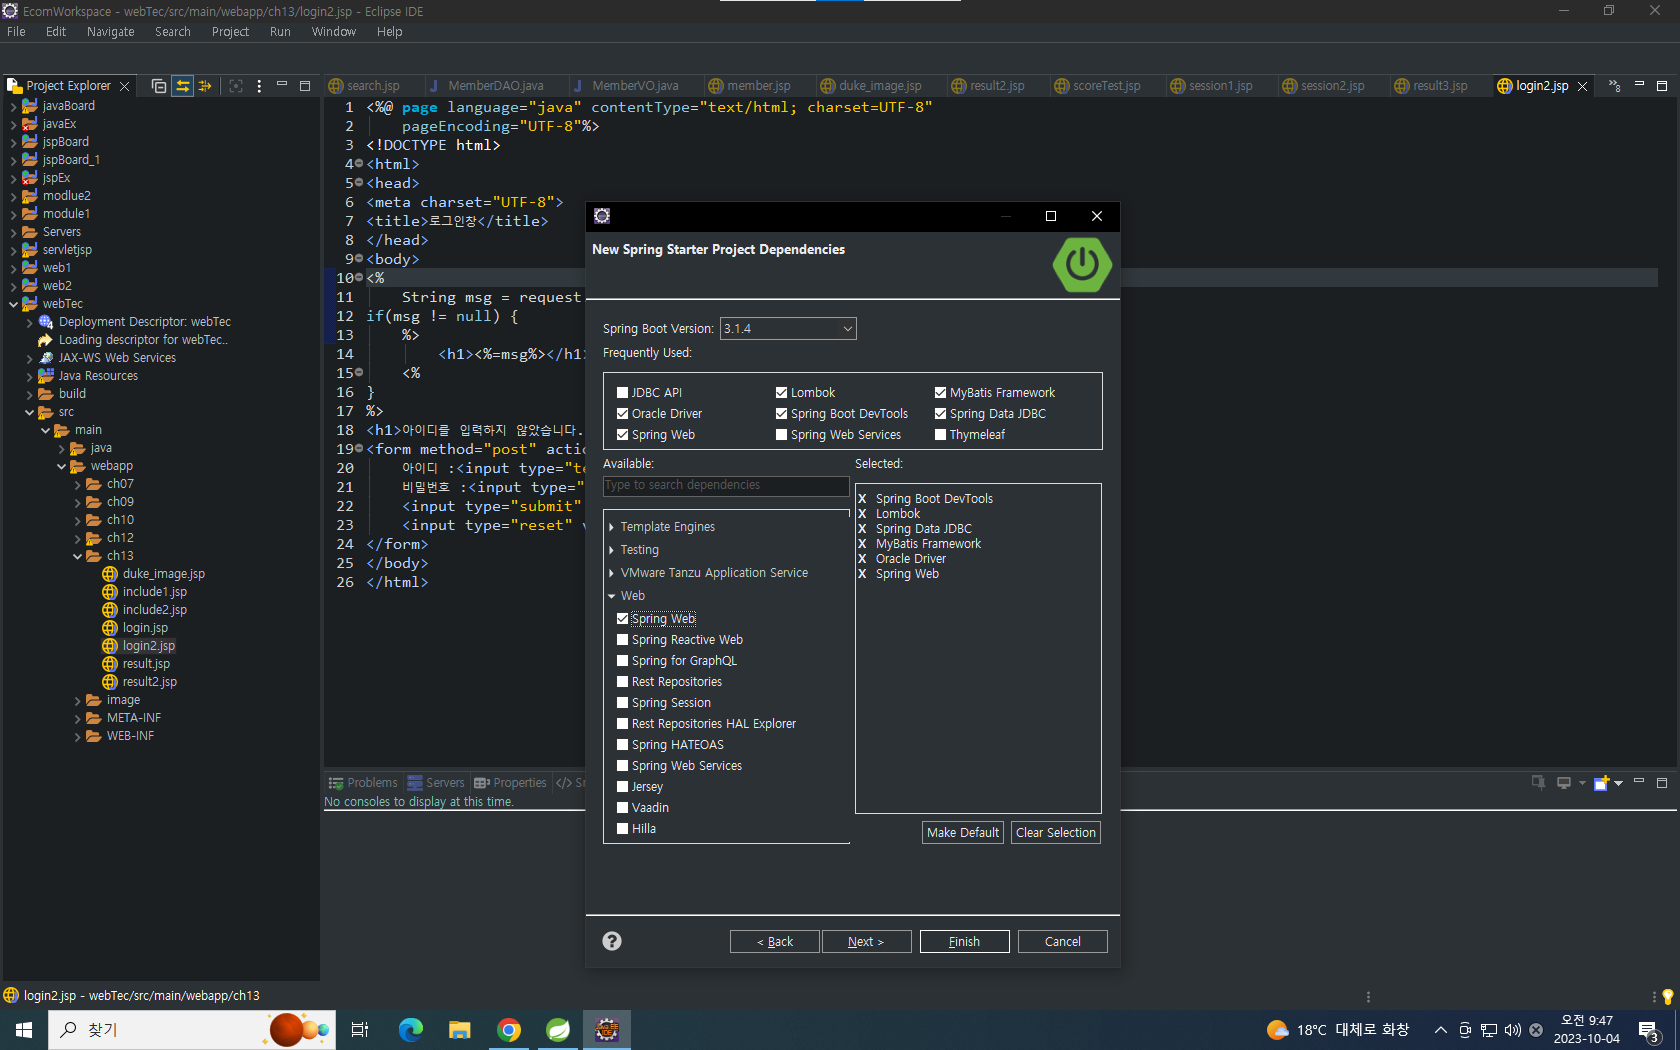
Task: Open the notification center icon
Action: pos(1649,1030)
